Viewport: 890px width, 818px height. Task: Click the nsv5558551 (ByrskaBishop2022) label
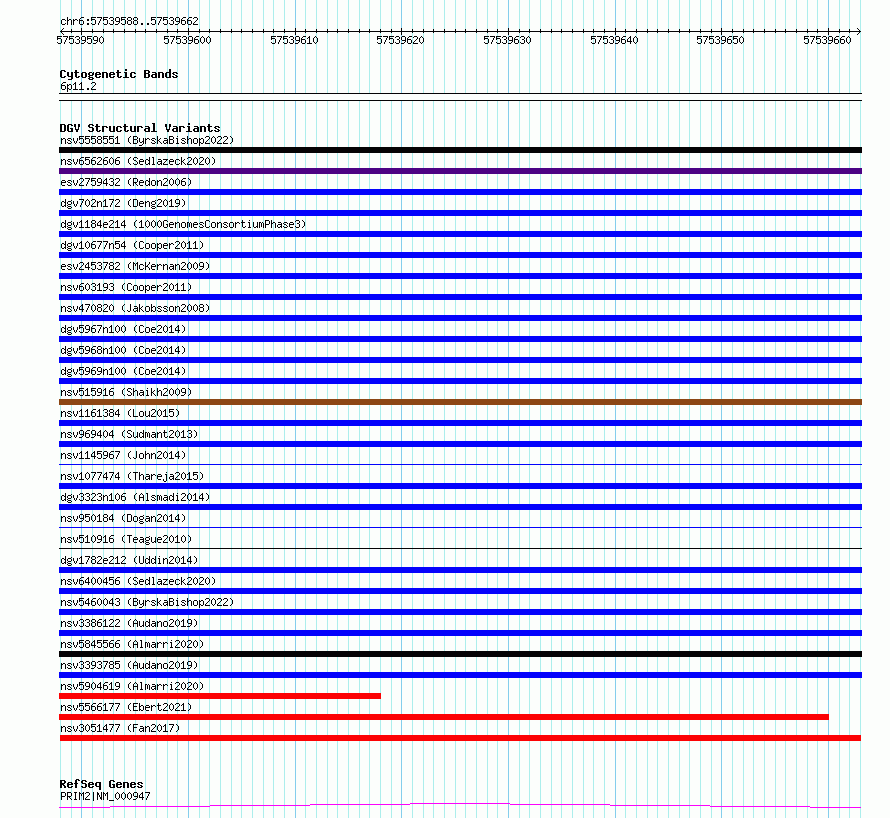point(147,140)
